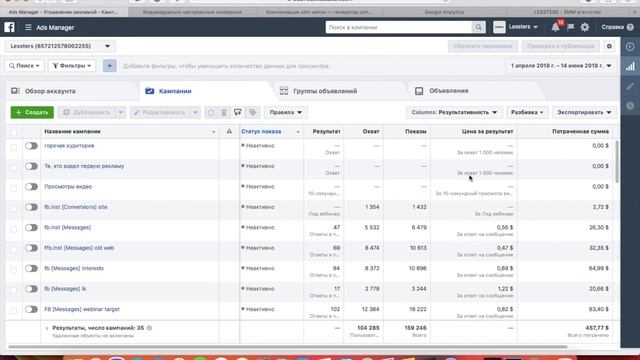Viewport: 640px width, 360px height.
Task: Open the notifications bell
Action: tap(556, 27)
